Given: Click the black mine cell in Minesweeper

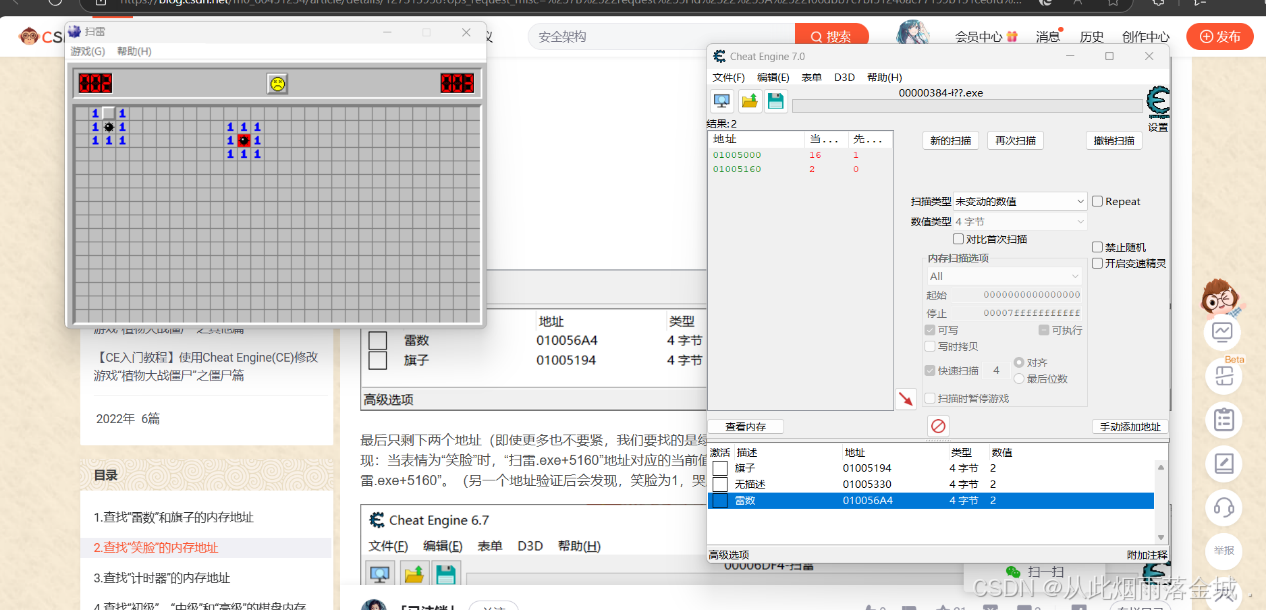Looking at the screenshot, I should tap(109, 127).
